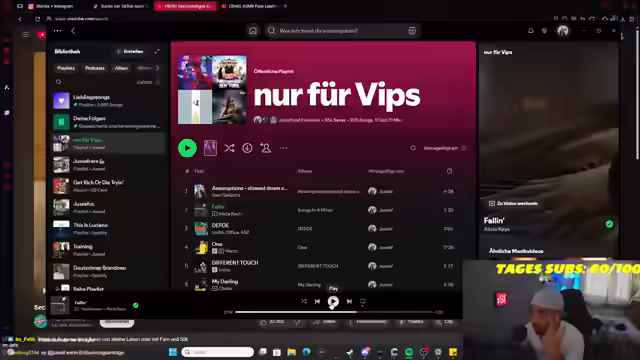Viewport: 640px width, 360px height.
Task: Click now playing cover in bottom bar
Action: [60, 305]
